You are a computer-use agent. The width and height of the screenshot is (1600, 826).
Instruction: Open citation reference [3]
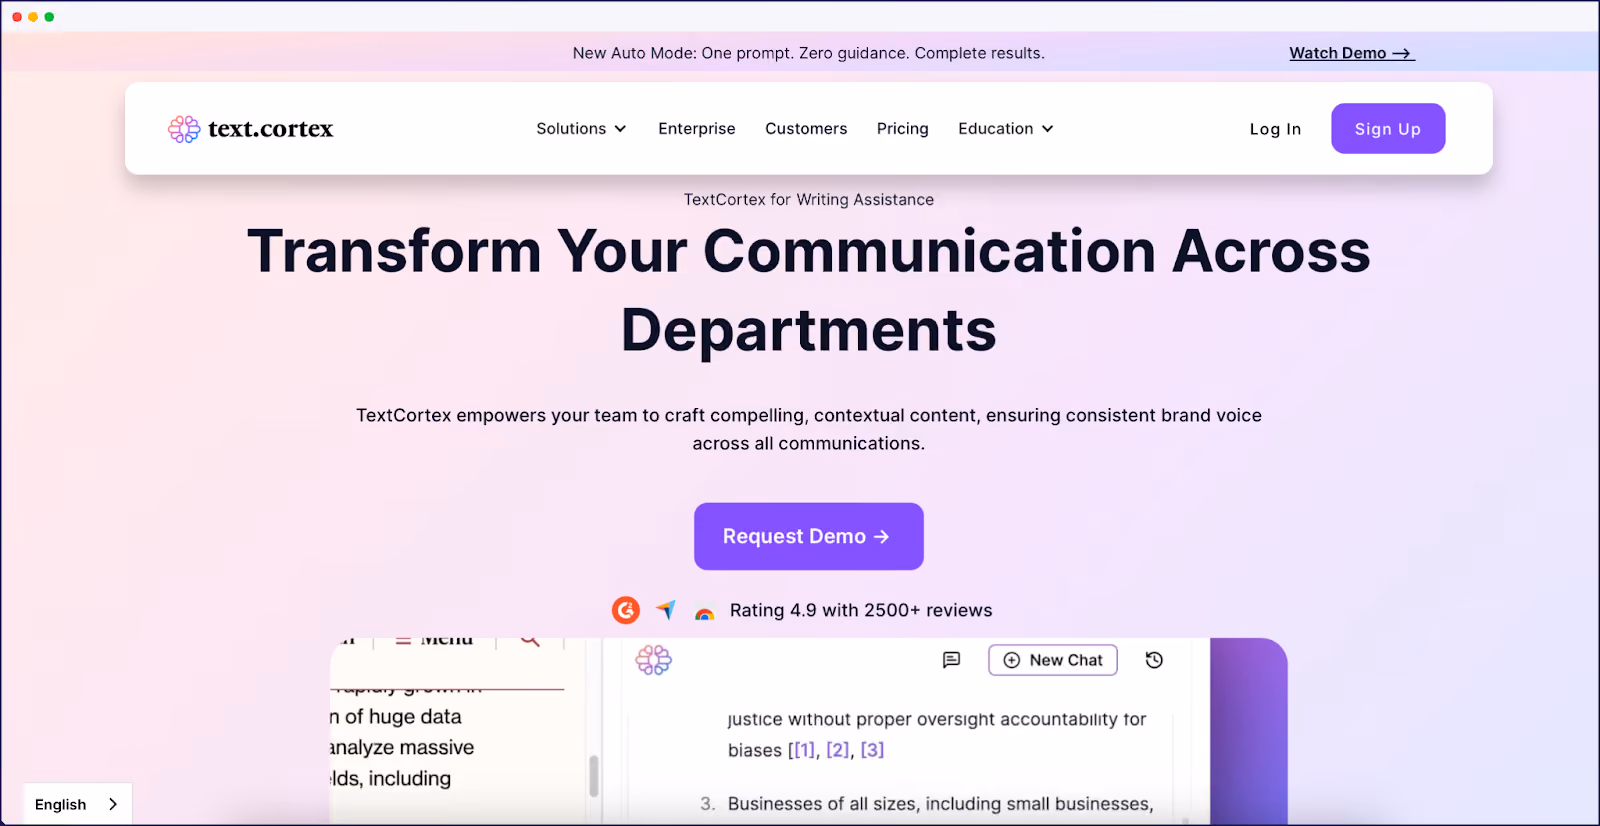872,750
